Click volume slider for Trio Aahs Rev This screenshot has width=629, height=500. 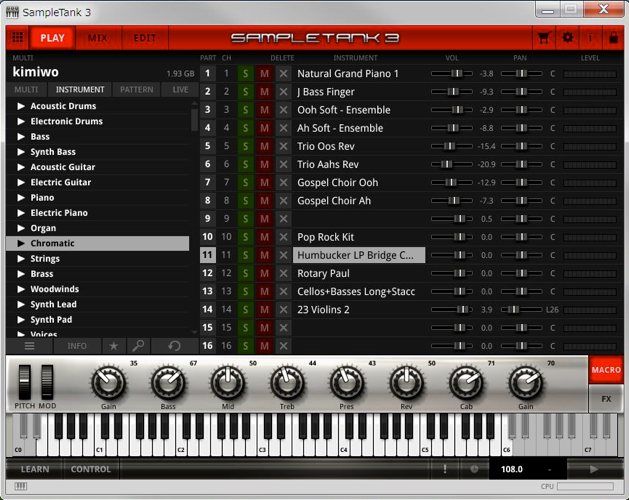pos(452,165)
